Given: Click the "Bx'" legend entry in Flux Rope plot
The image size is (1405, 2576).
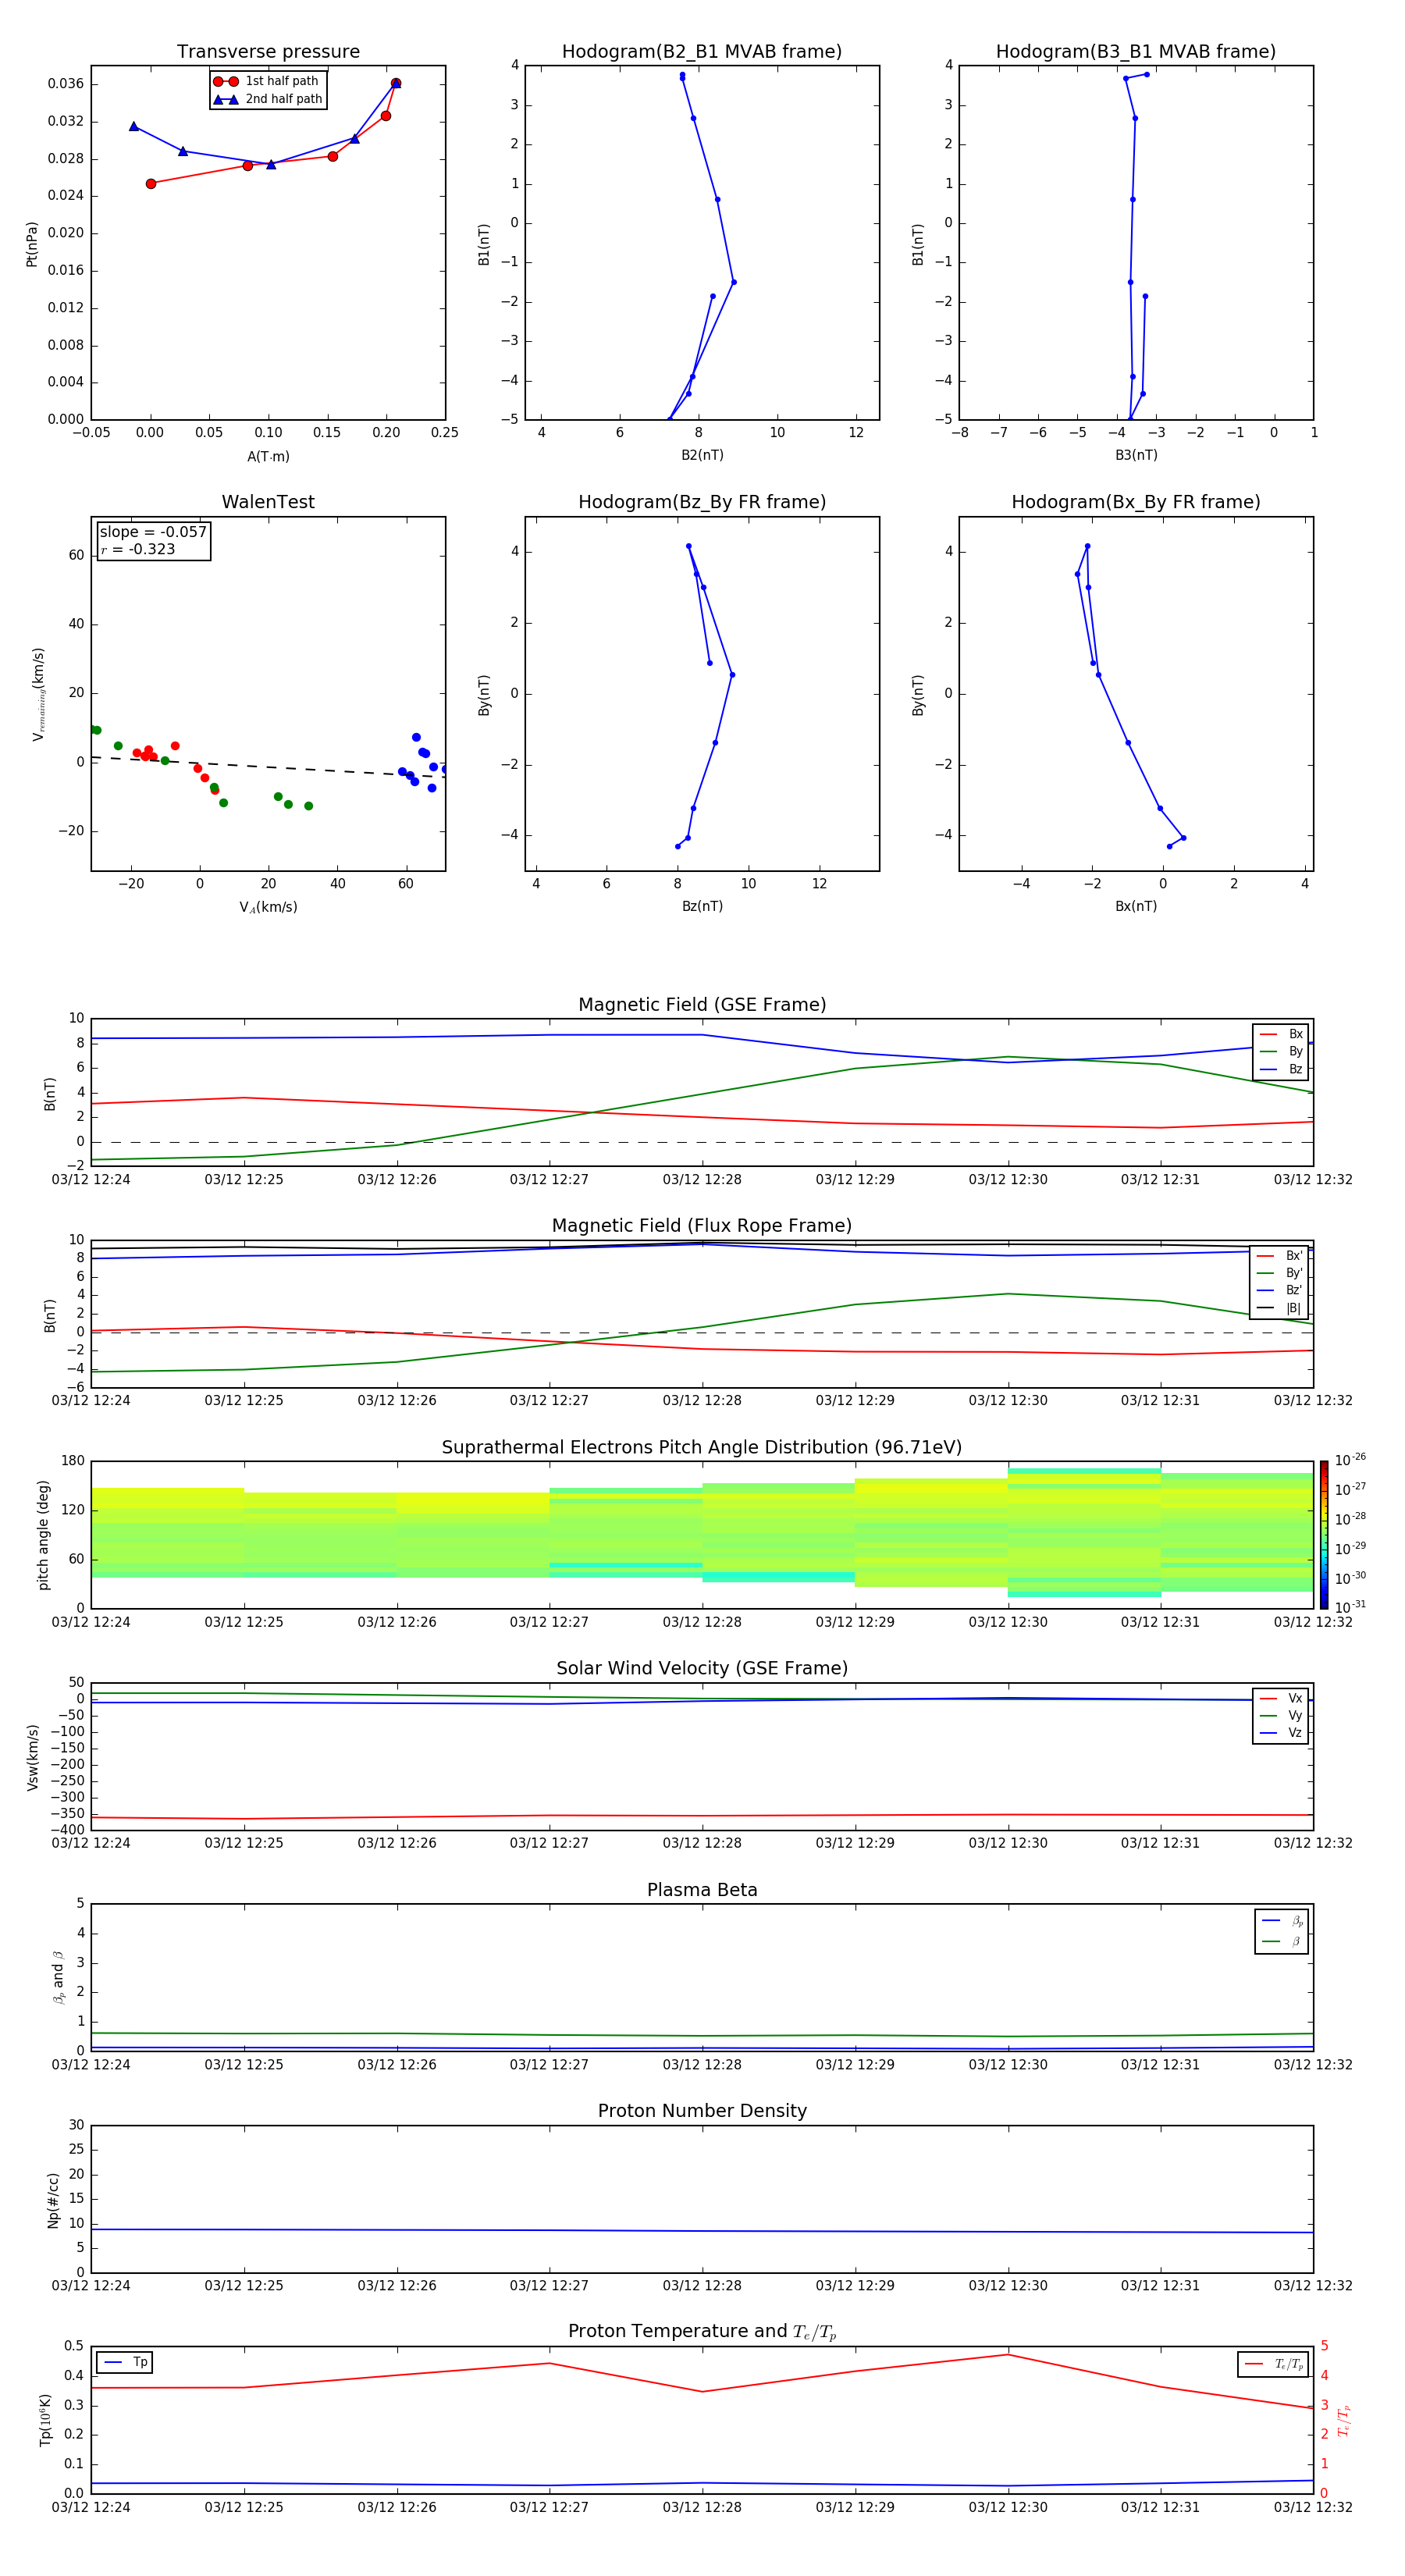Looking at the screenshot, I should 1279,1256.
